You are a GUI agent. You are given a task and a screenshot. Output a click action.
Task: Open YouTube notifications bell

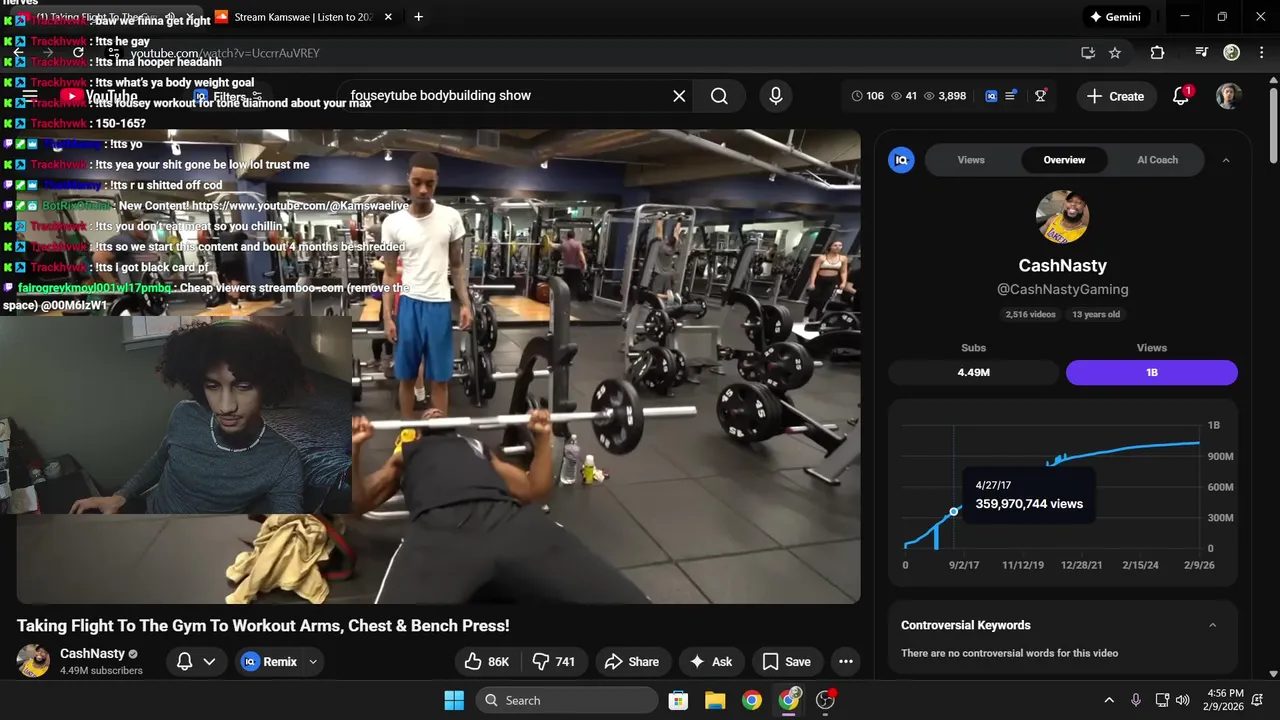pyautogui.click(x=1181, y=96)
